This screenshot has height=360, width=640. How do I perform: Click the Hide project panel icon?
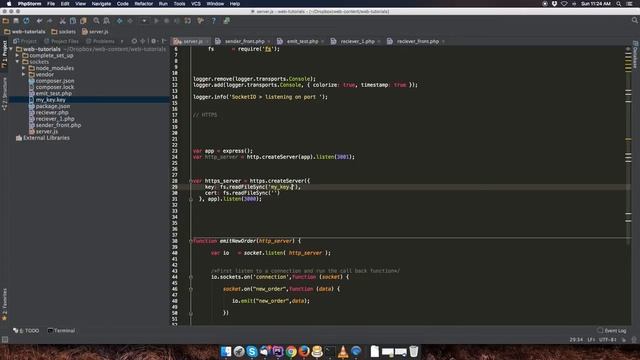(164, 41)
